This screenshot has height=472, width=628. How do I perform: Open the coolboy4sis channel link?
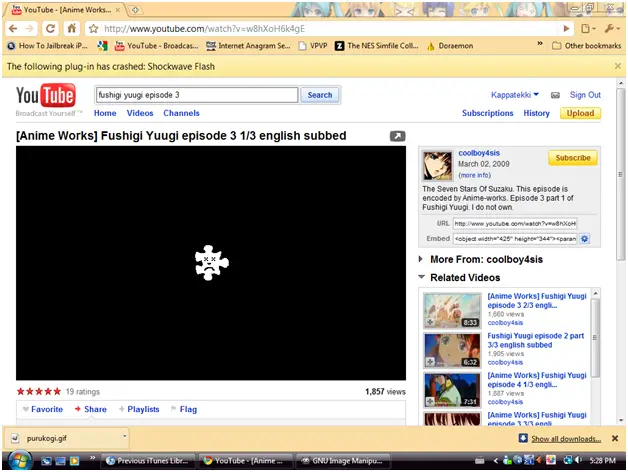(x=479, y=153)
